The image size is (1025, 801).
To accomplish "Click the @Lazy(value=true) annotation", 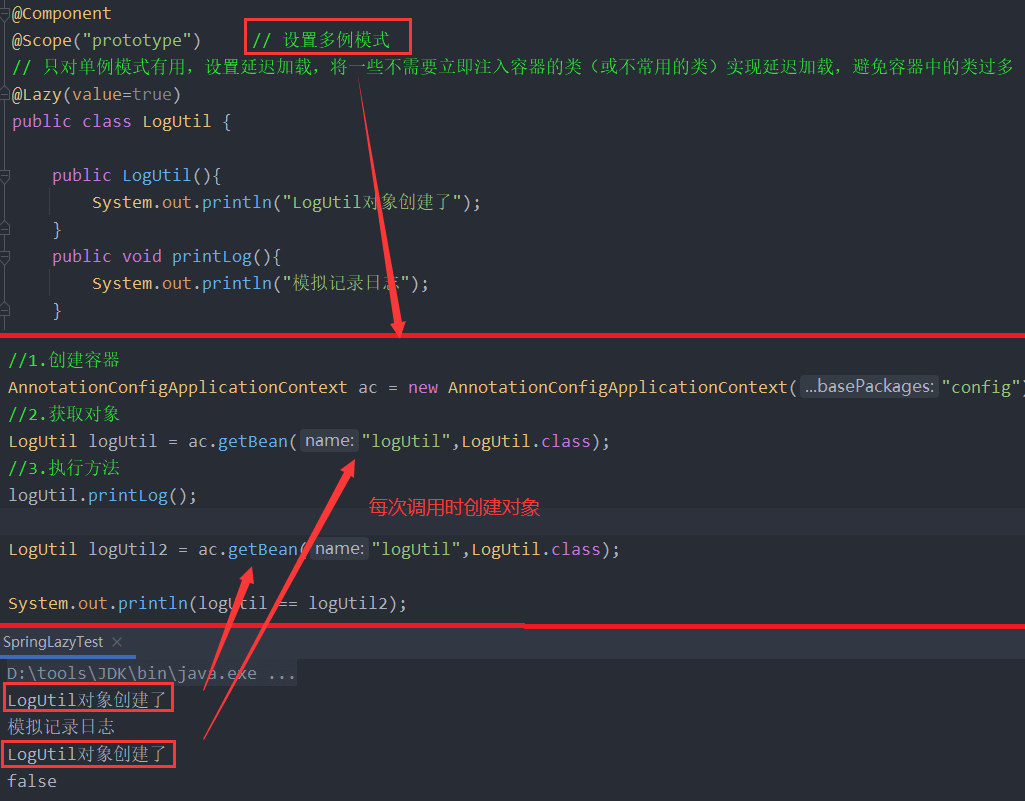I will click(96, 95).
